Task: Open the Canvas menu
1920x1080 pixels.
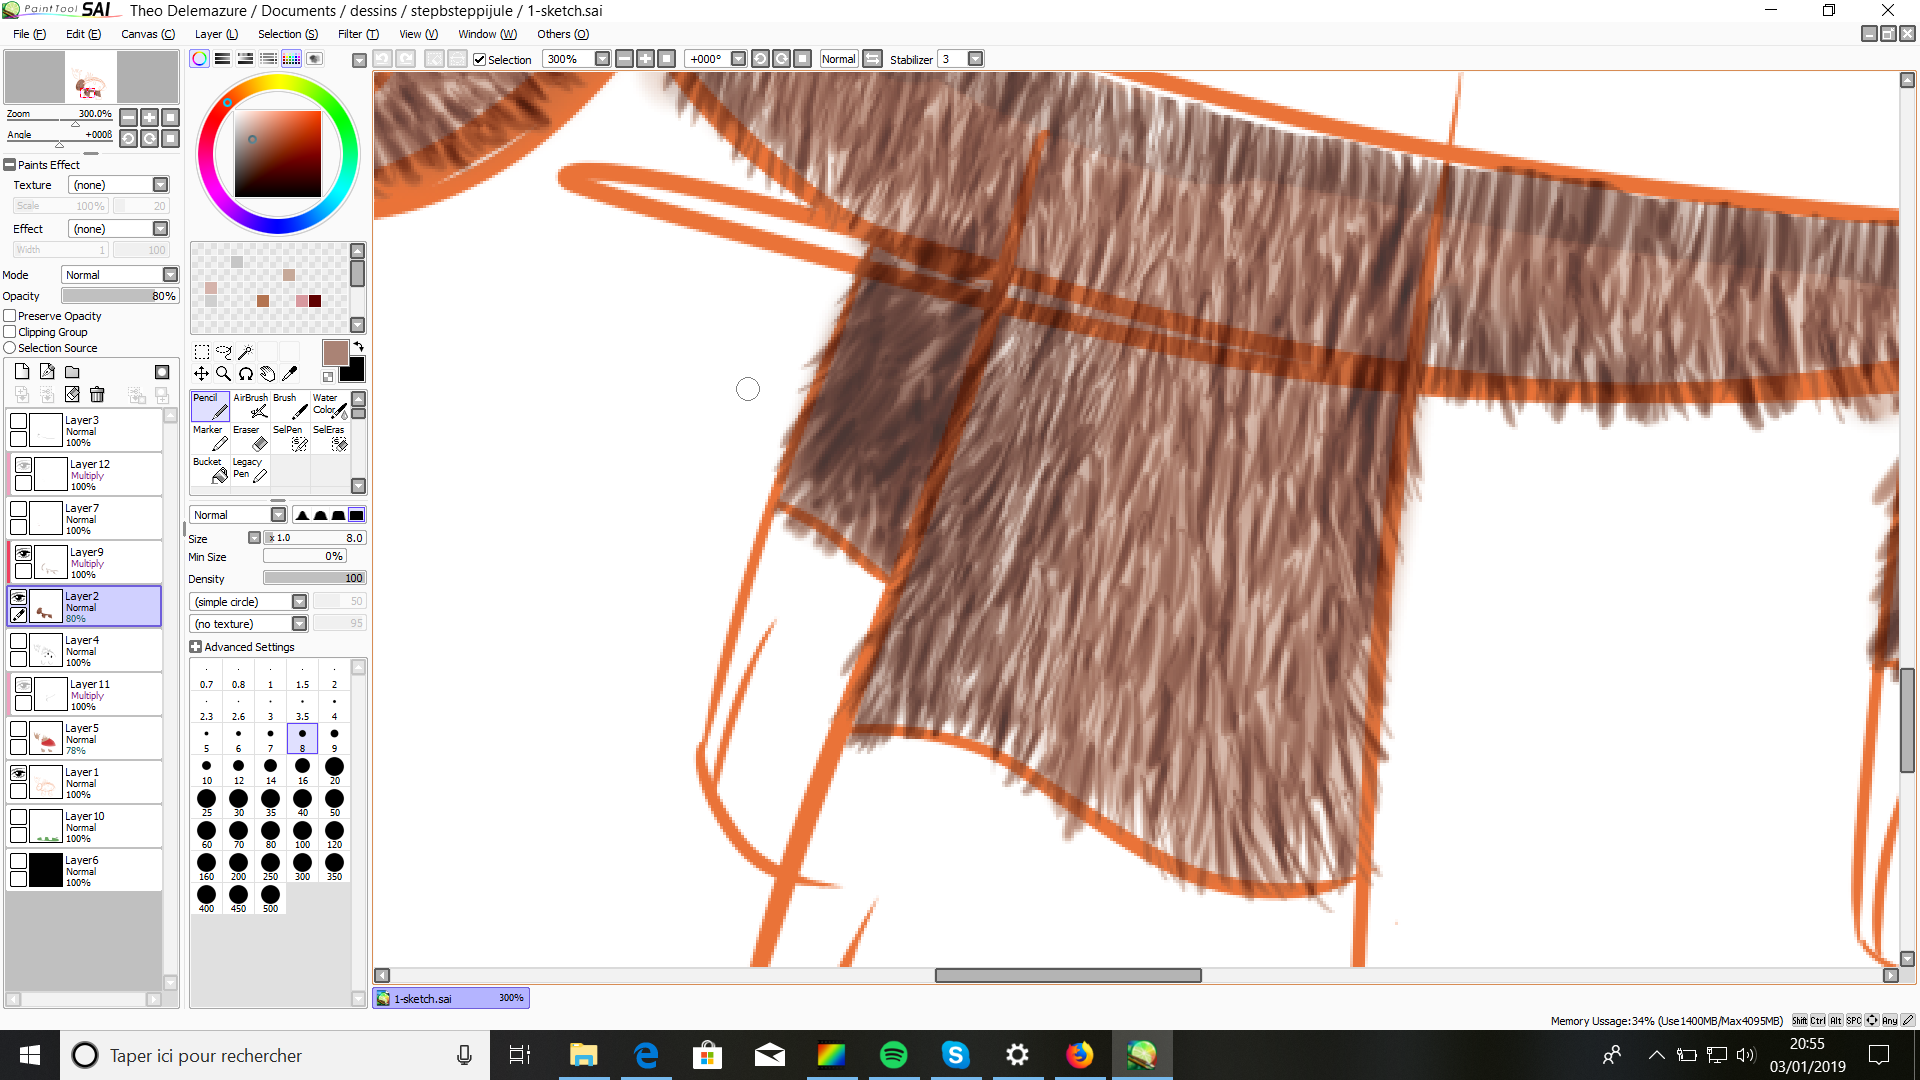Action: coord(147,34)
